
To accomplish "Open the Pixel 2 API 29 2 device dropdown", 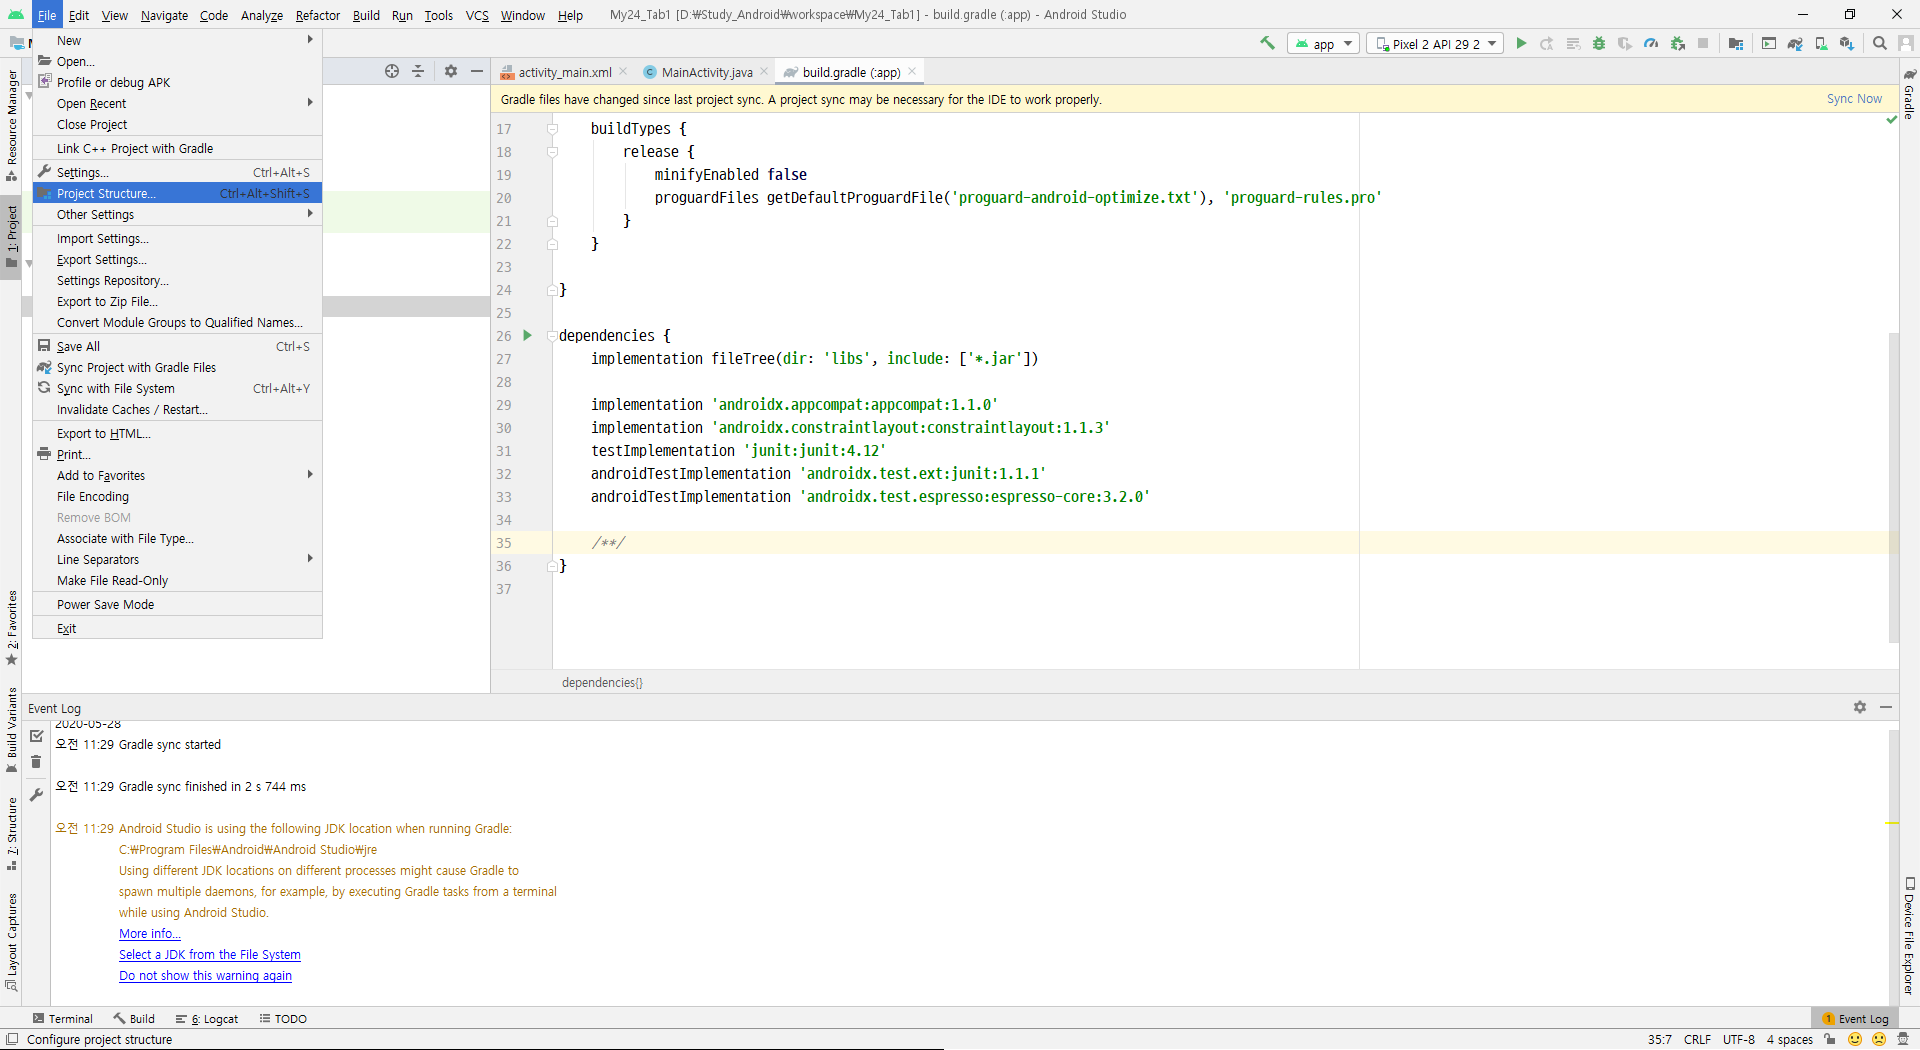I will [1435, 44].
